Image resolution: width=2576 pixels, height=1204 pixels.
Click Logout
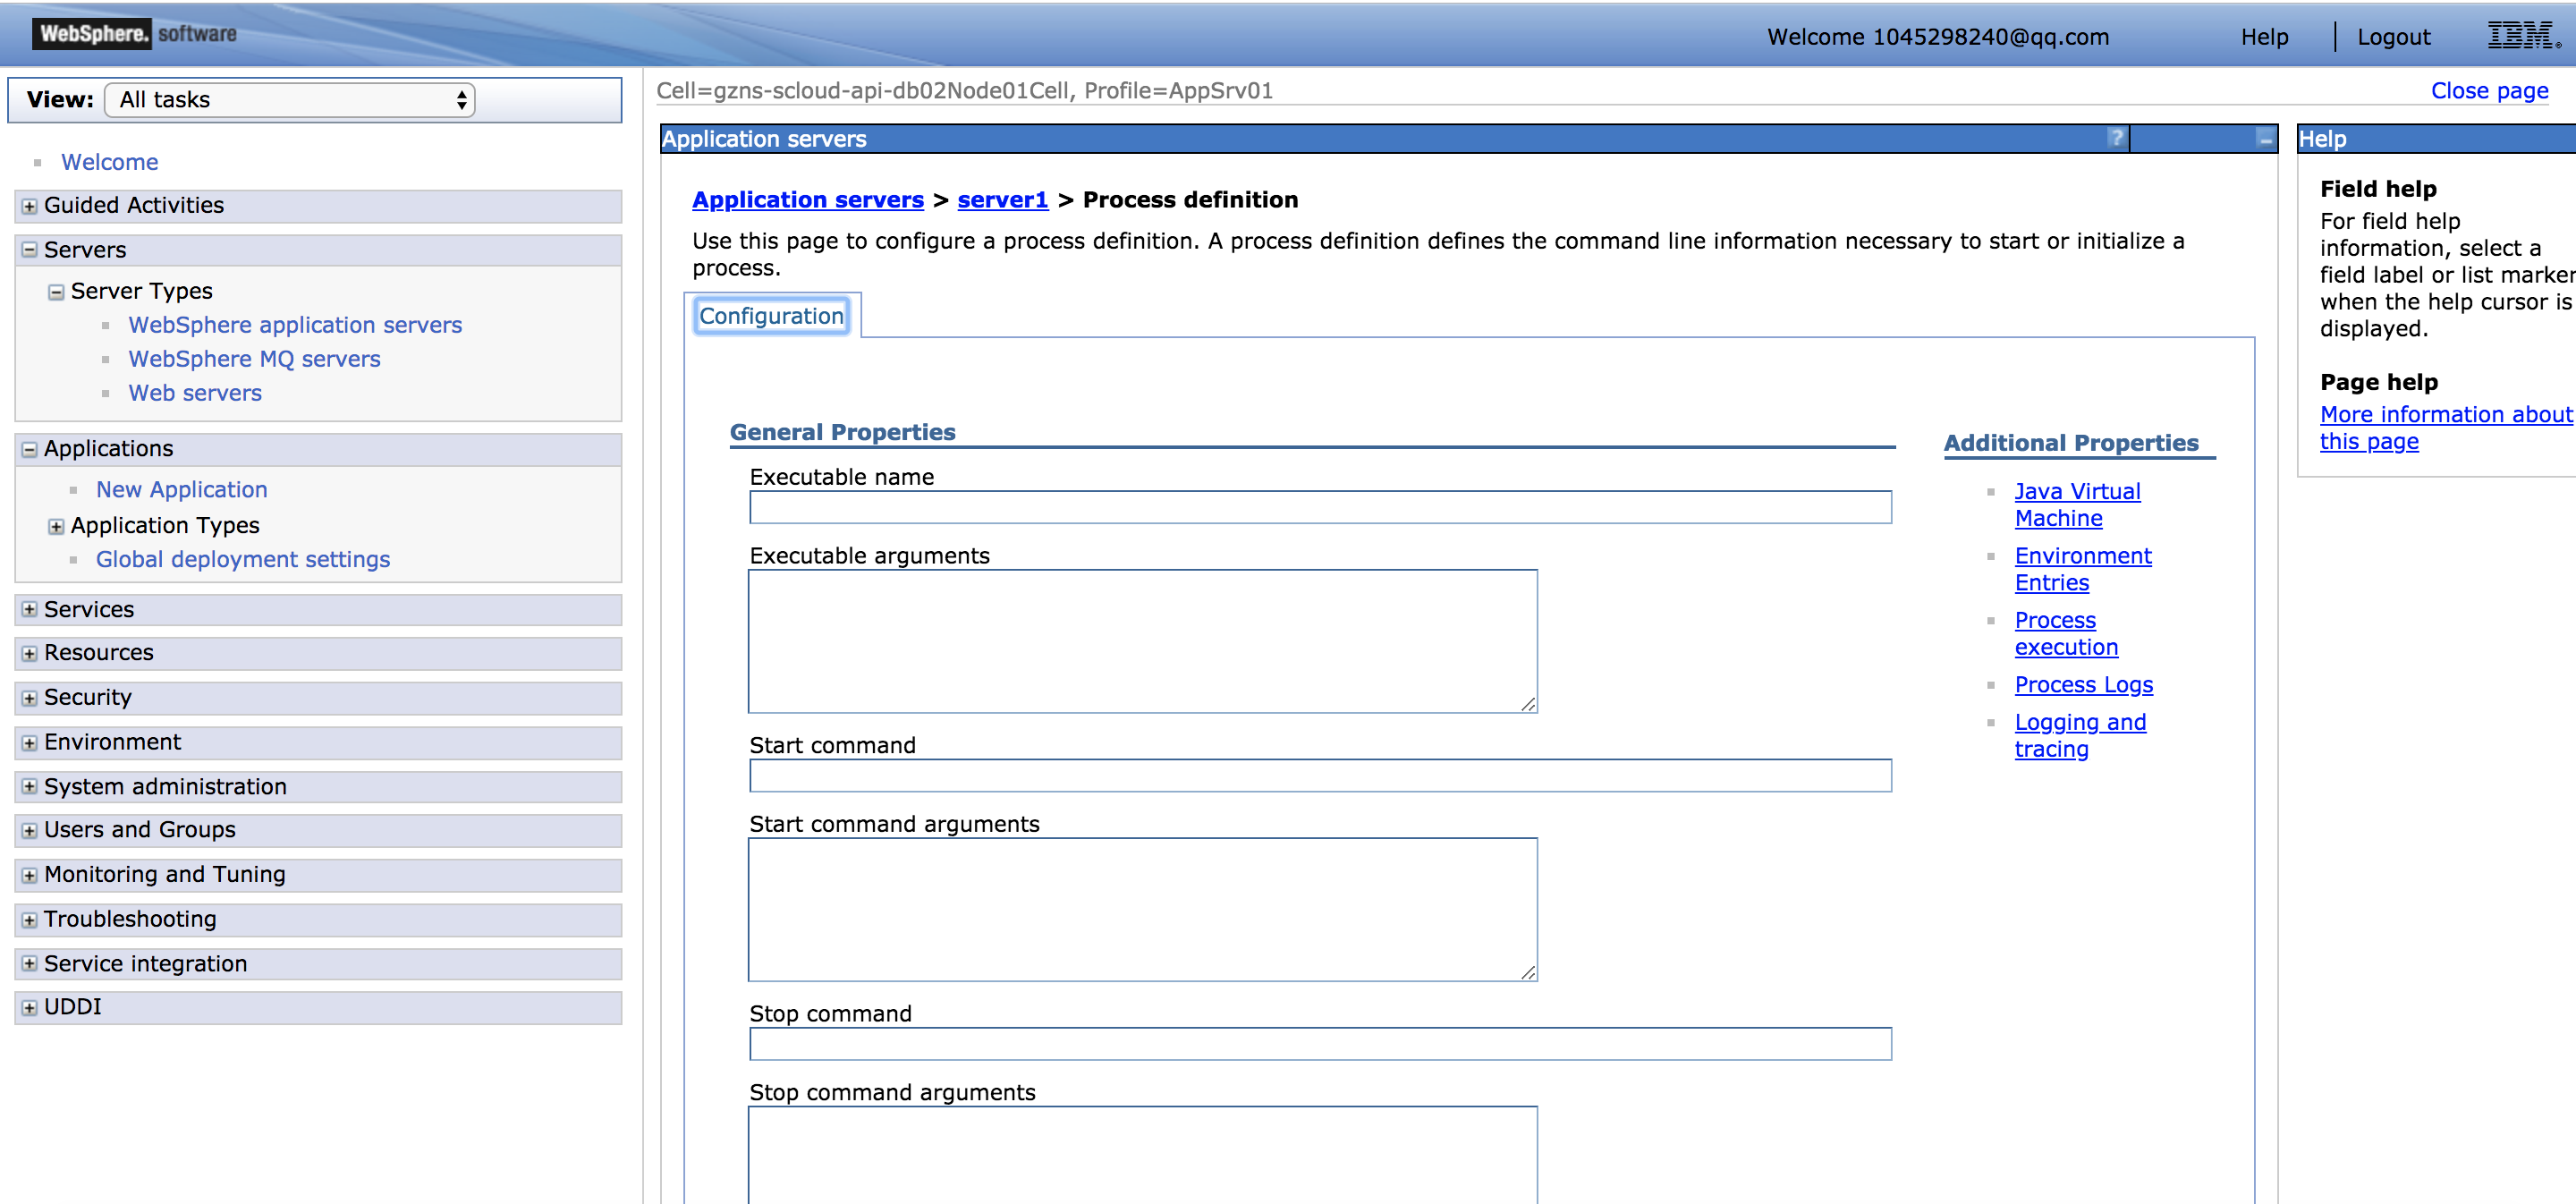[2394, 37]
